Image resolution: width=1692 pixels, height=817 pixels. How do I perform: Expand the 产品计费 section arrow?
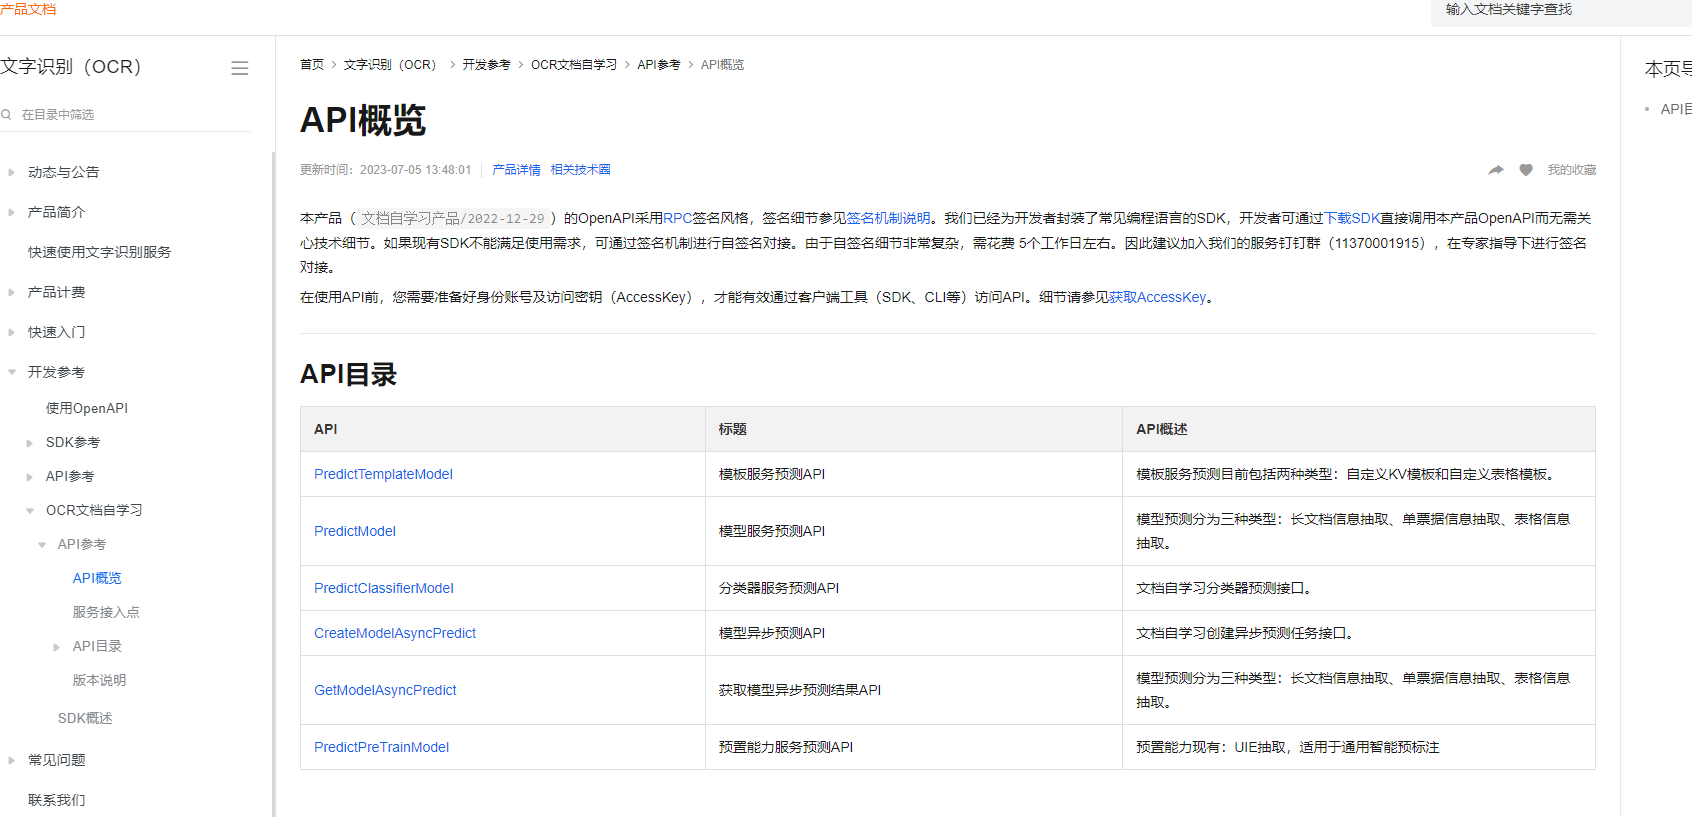click(x=11, y=292)
